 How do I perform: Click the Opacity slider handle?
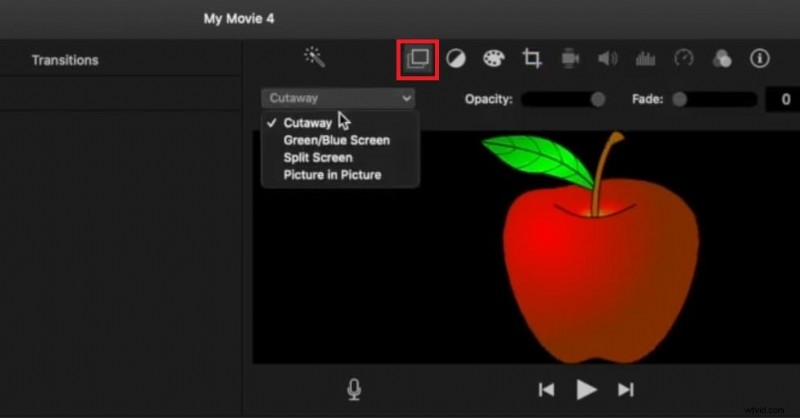pos(598,99)
